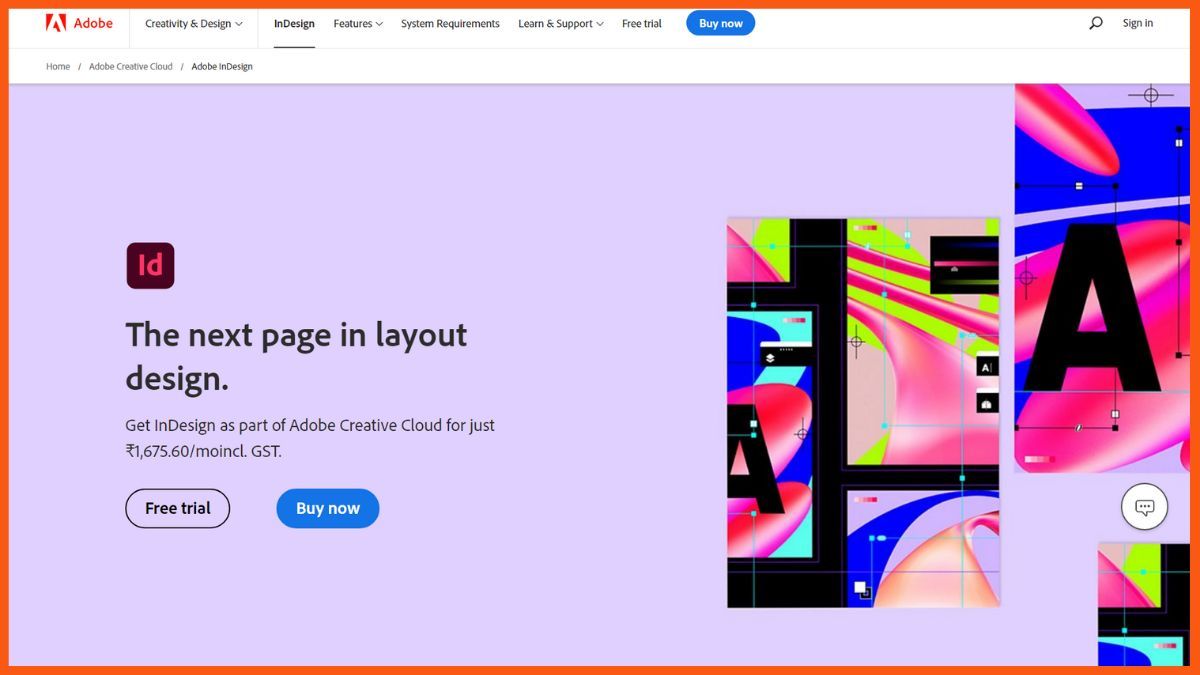Image resolution: width=1200 pixels, height=675 pixels.
Task: Click the Adobe logo in the navigation bar
Action: pyautogui.click(x=80, y=22)
